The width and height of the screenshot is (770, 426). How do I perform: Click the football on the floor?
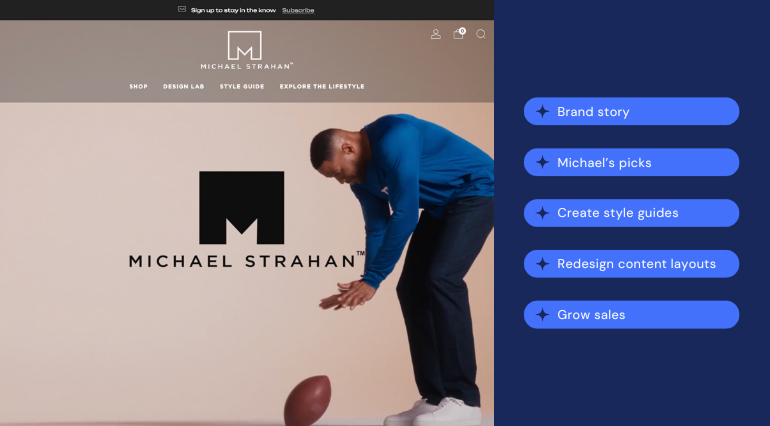click(307, 400)
